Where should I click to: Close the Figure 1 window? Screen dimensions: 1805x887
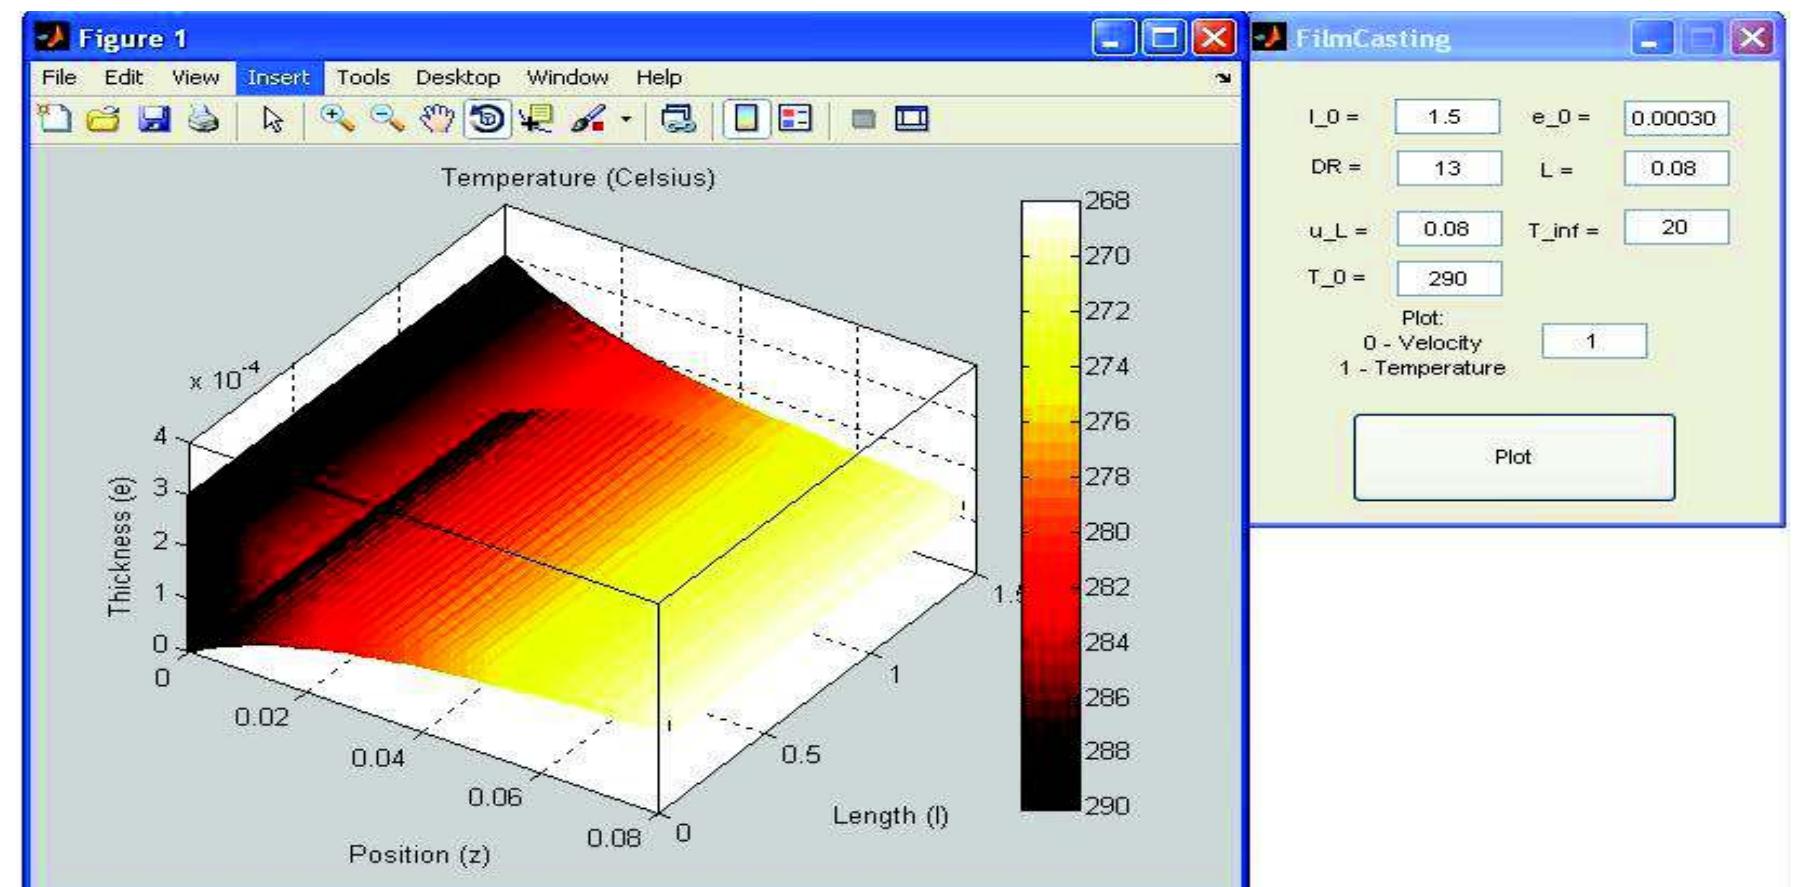click(x=1213, y=38)
